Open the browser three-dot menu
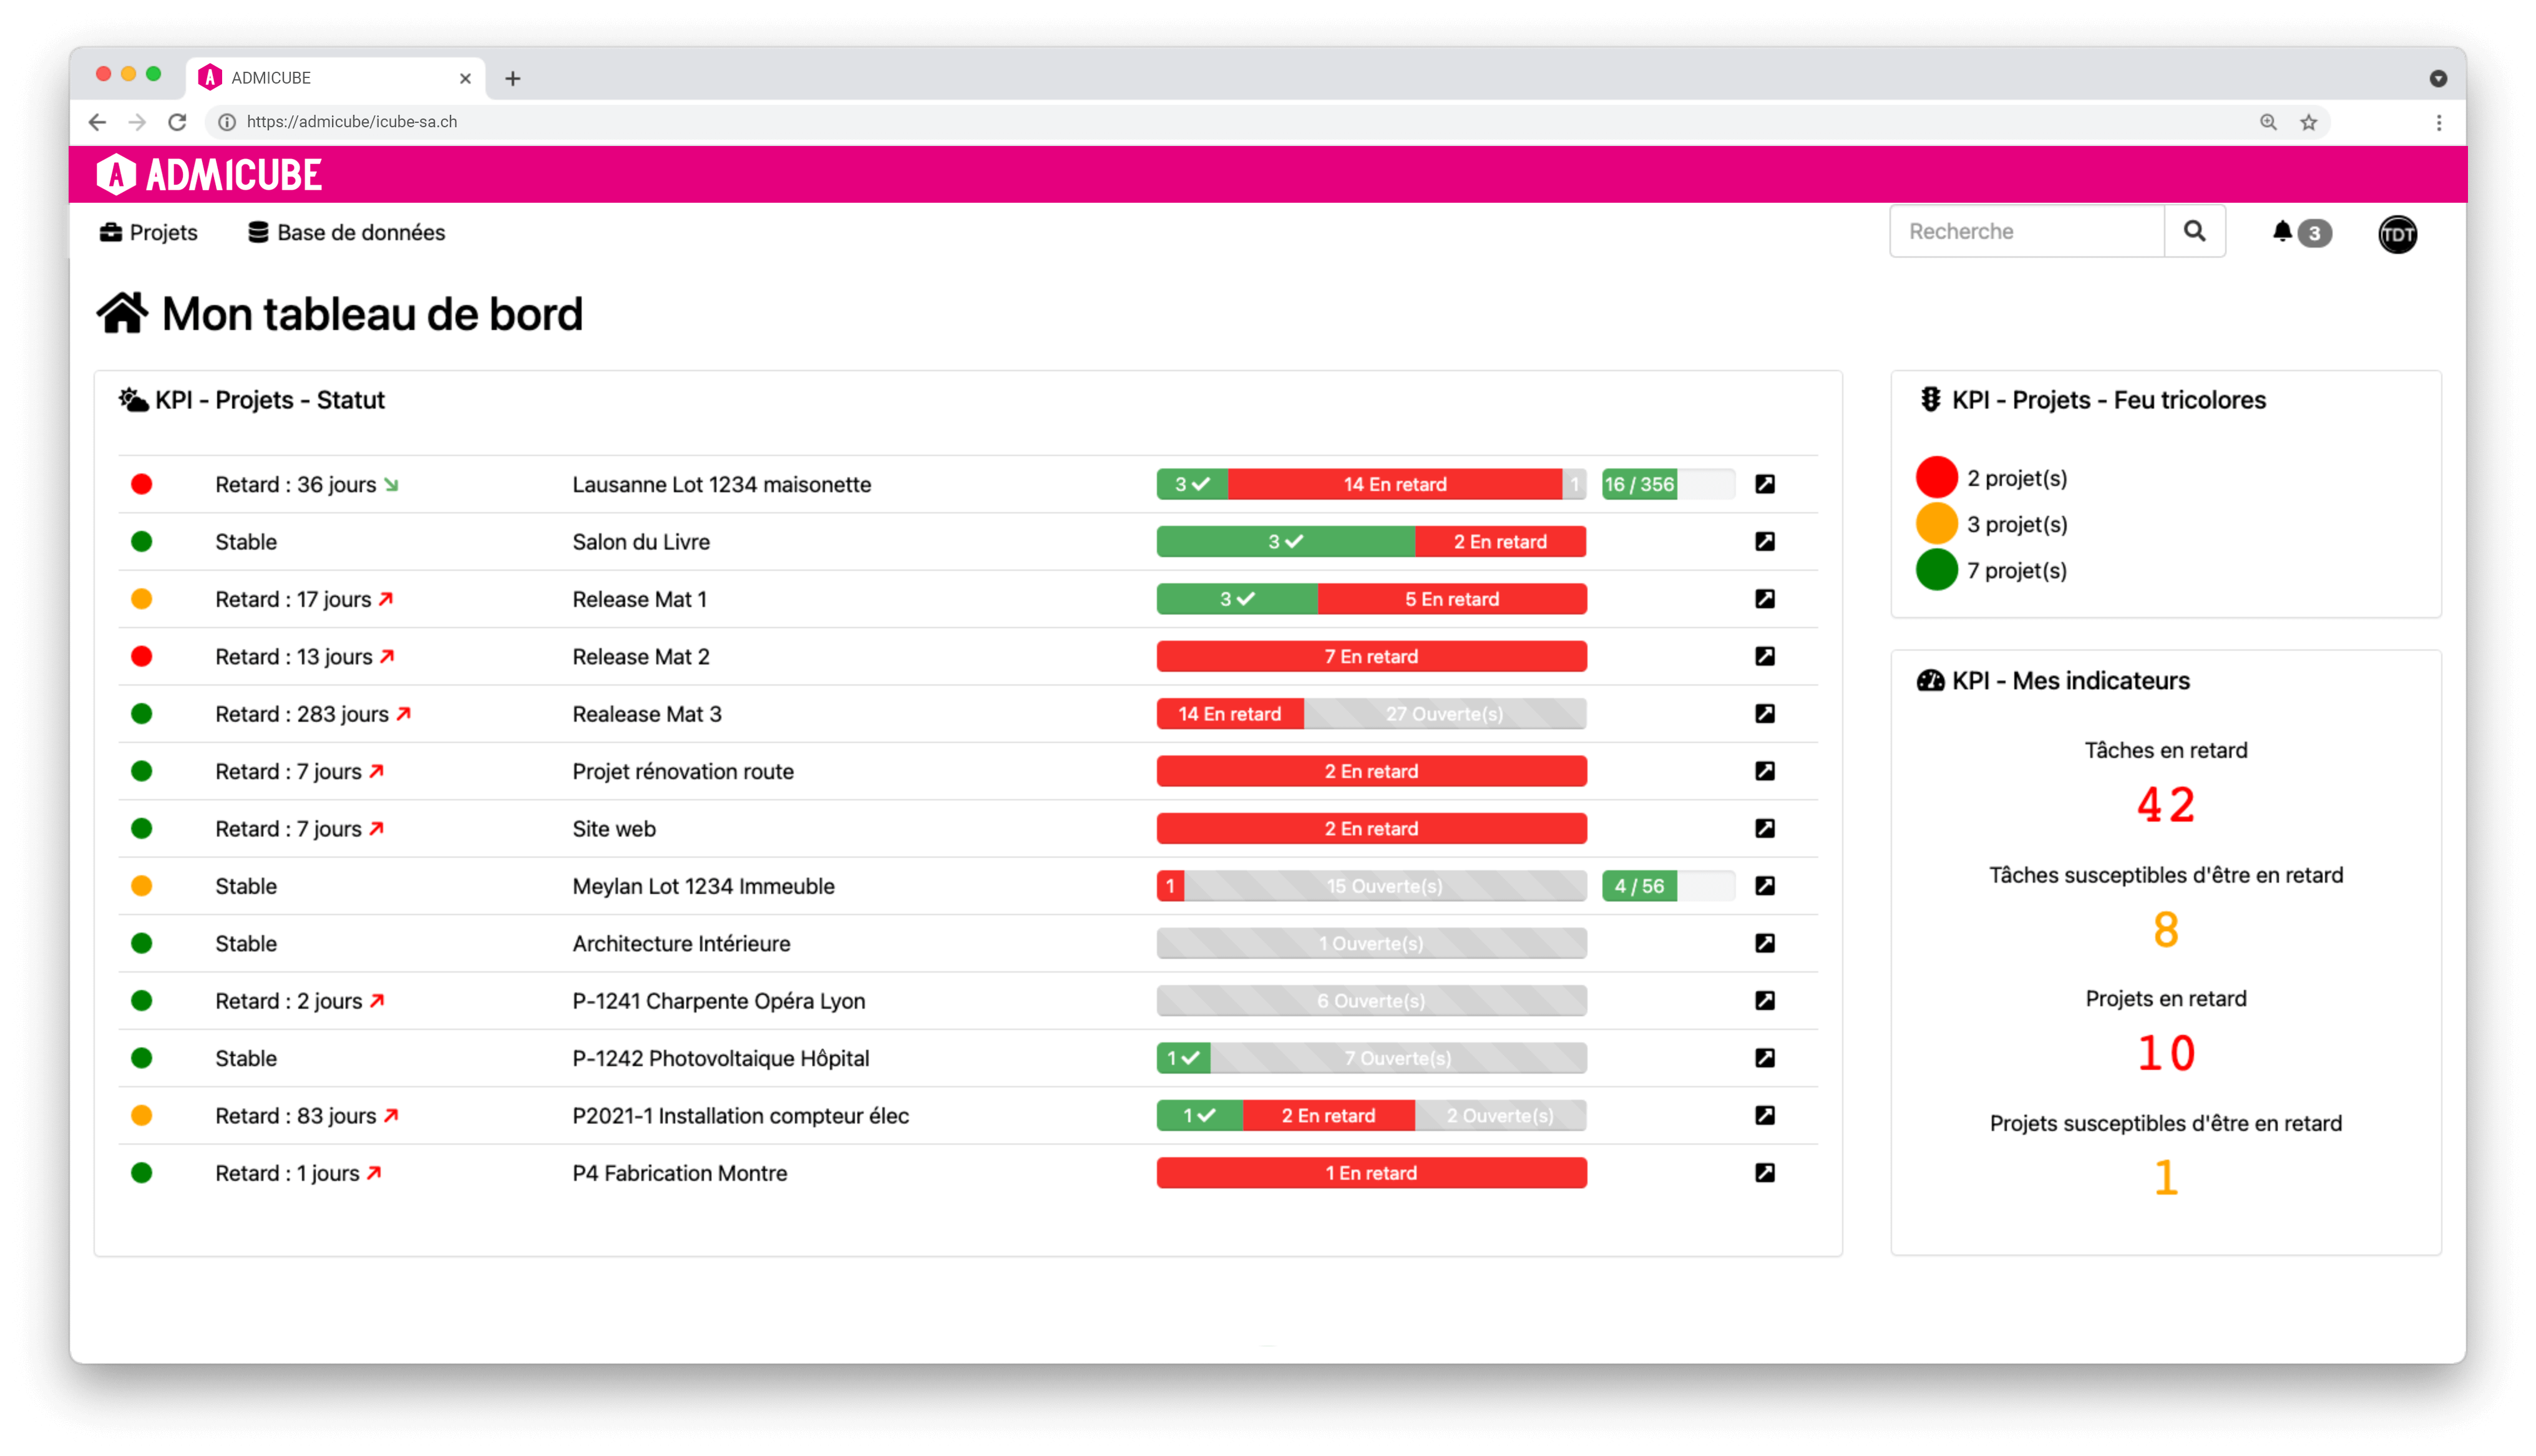 (2439, 122)
